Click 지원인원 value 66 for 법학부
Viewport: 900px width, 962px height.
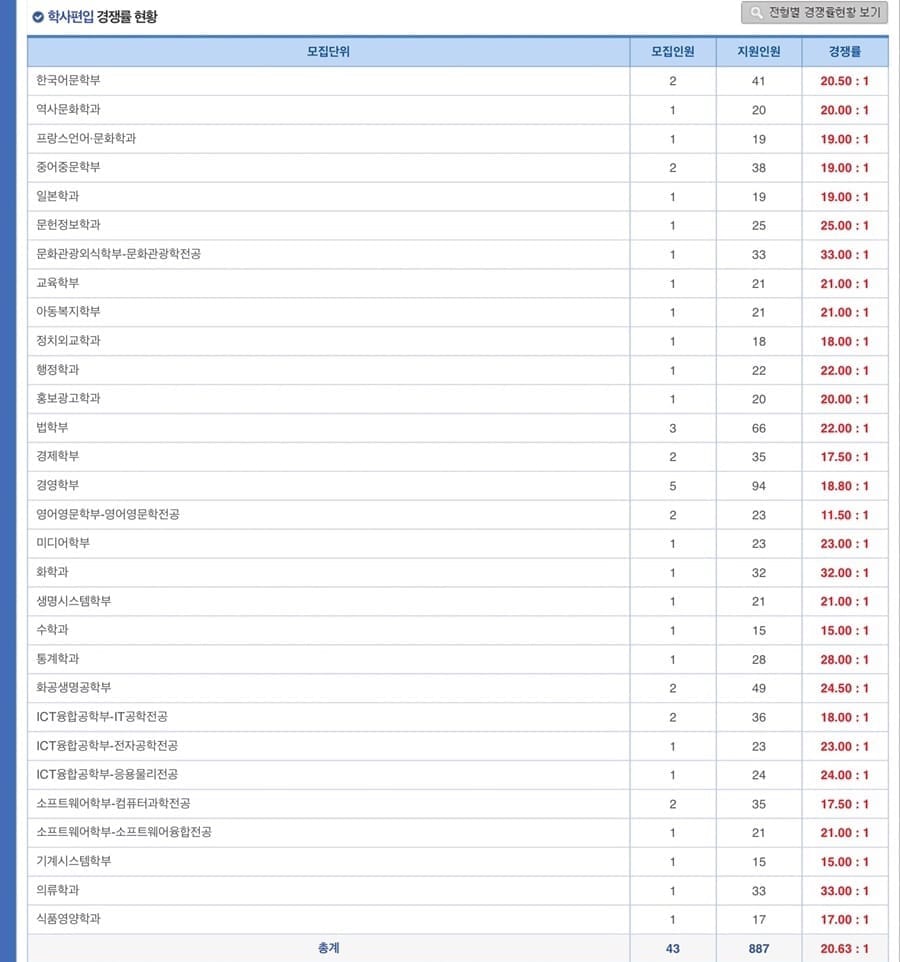coord(758,428)
